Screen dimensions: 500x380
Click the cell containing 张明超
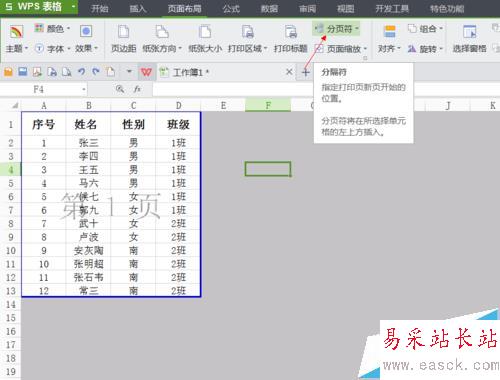pos(88,264)
